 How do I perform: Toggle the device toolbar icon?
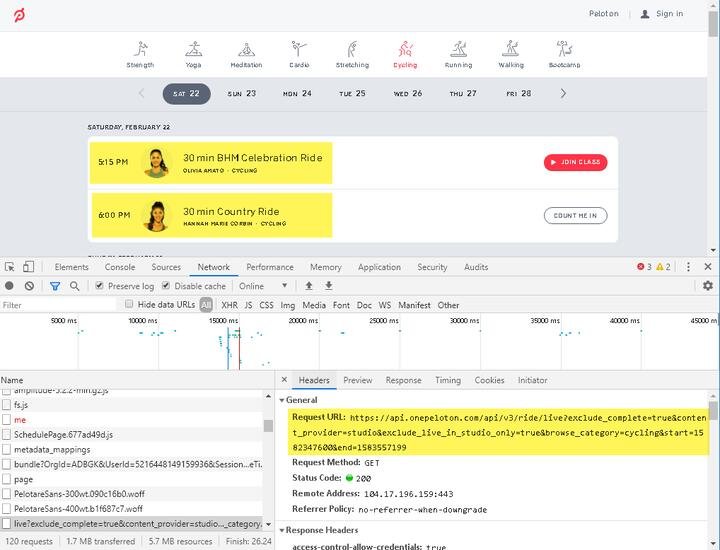click(x=28, y=267)
